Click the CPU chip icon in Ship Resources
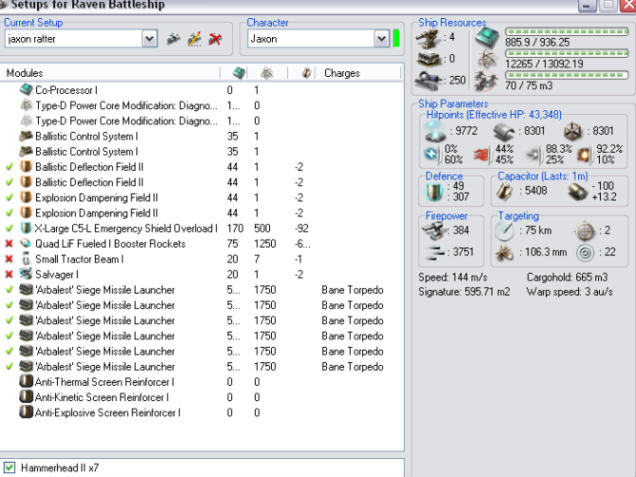The width and height of the screenshot is (636, 477). tap(487, 37)
